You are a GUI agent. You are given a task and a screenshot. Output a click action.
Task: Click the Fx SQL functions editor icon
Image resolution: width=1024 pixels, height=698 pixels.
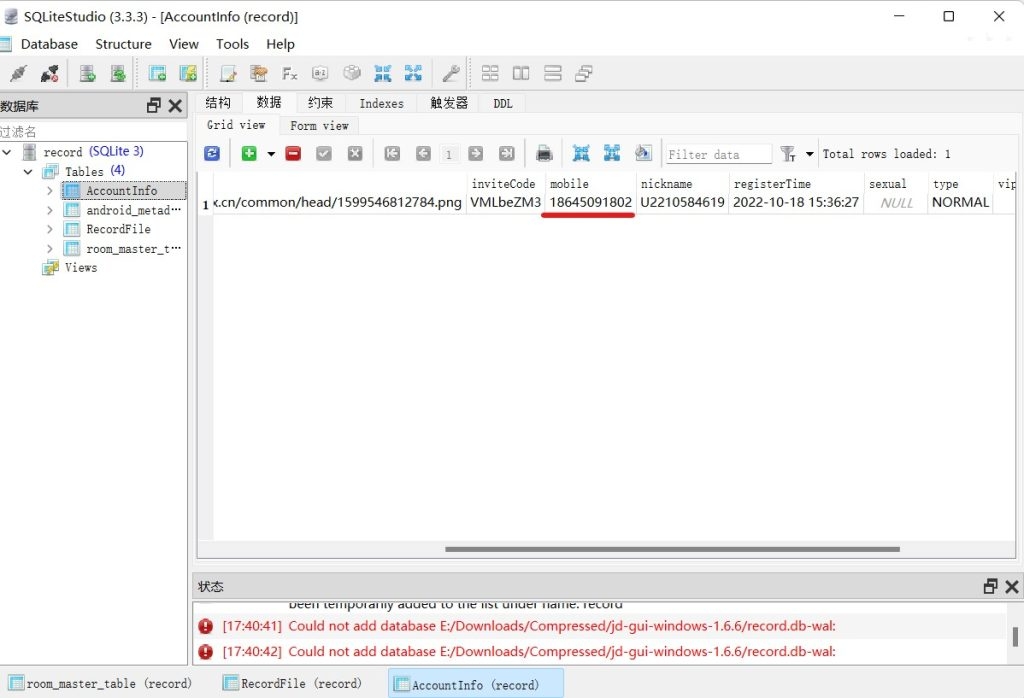290,73
